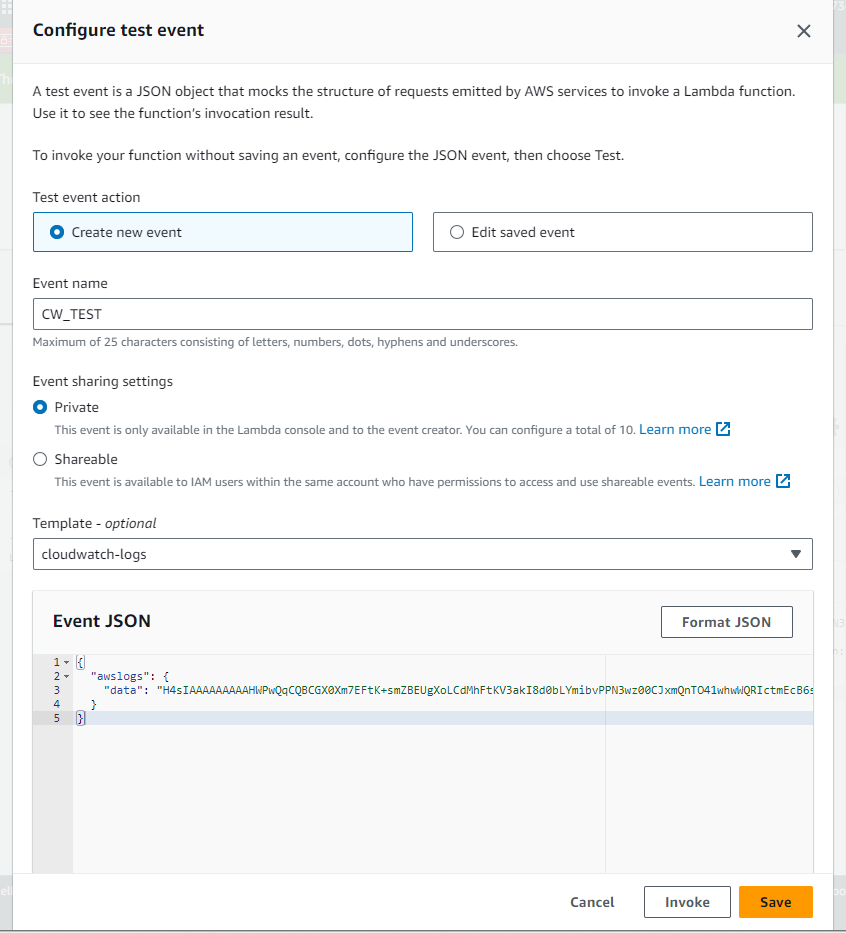Image resolution: width=846 pixels, height=933 pixels.
Task: Click line number 3 in the editor gutter
Action: tap(56, 690)
